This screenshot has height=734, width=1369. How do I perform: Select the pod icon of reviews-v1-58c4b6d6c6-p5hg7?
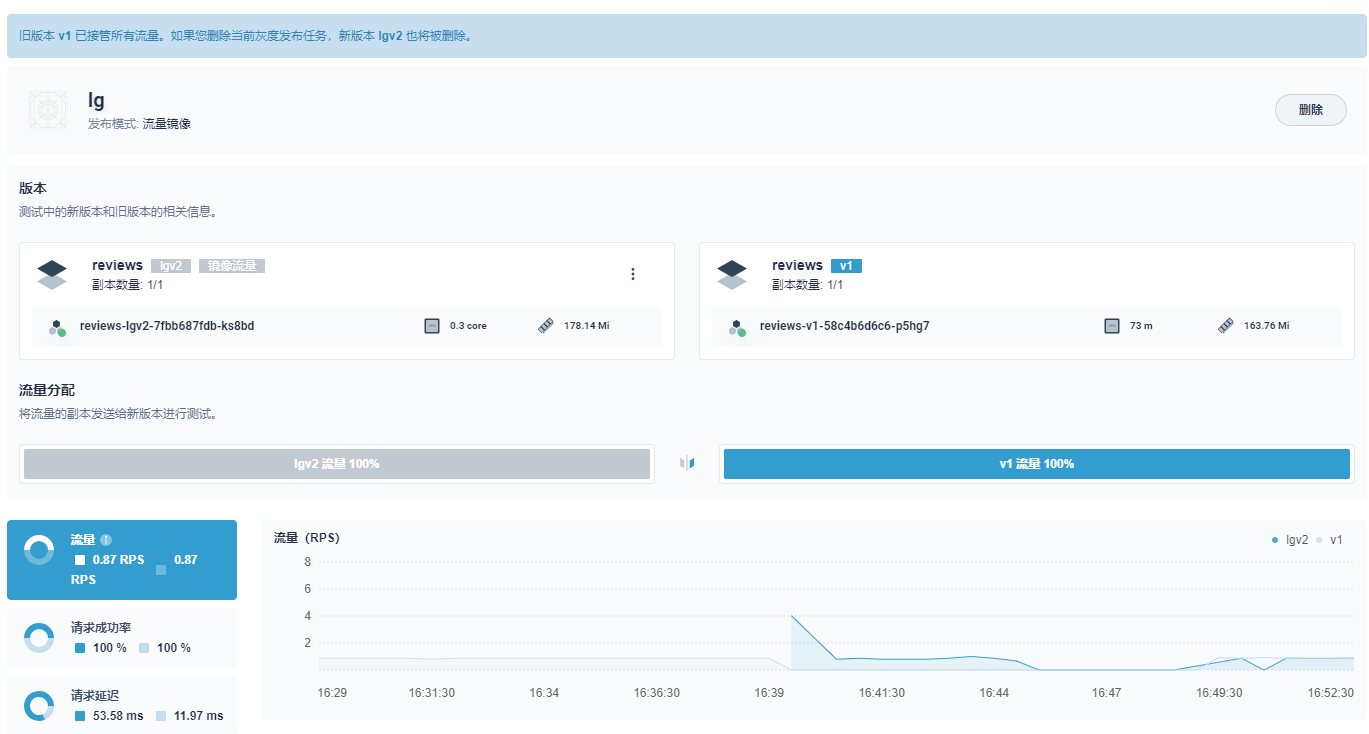[x=737, y=327]
